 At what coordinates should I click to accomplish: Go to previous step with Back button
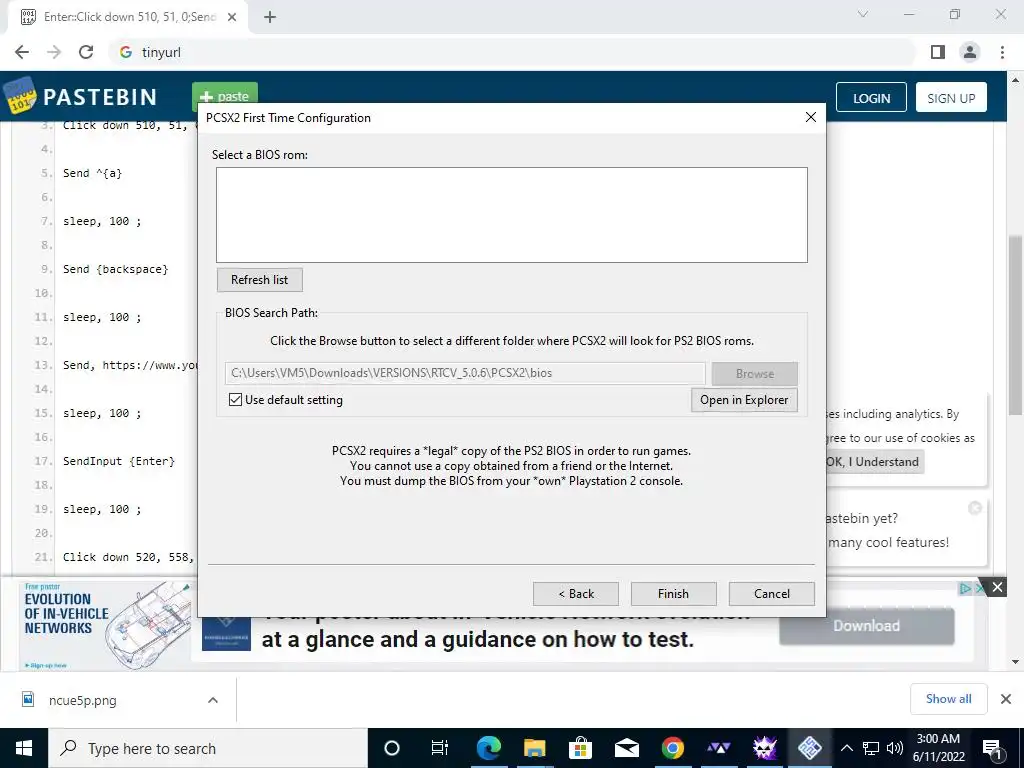point(575,594)
